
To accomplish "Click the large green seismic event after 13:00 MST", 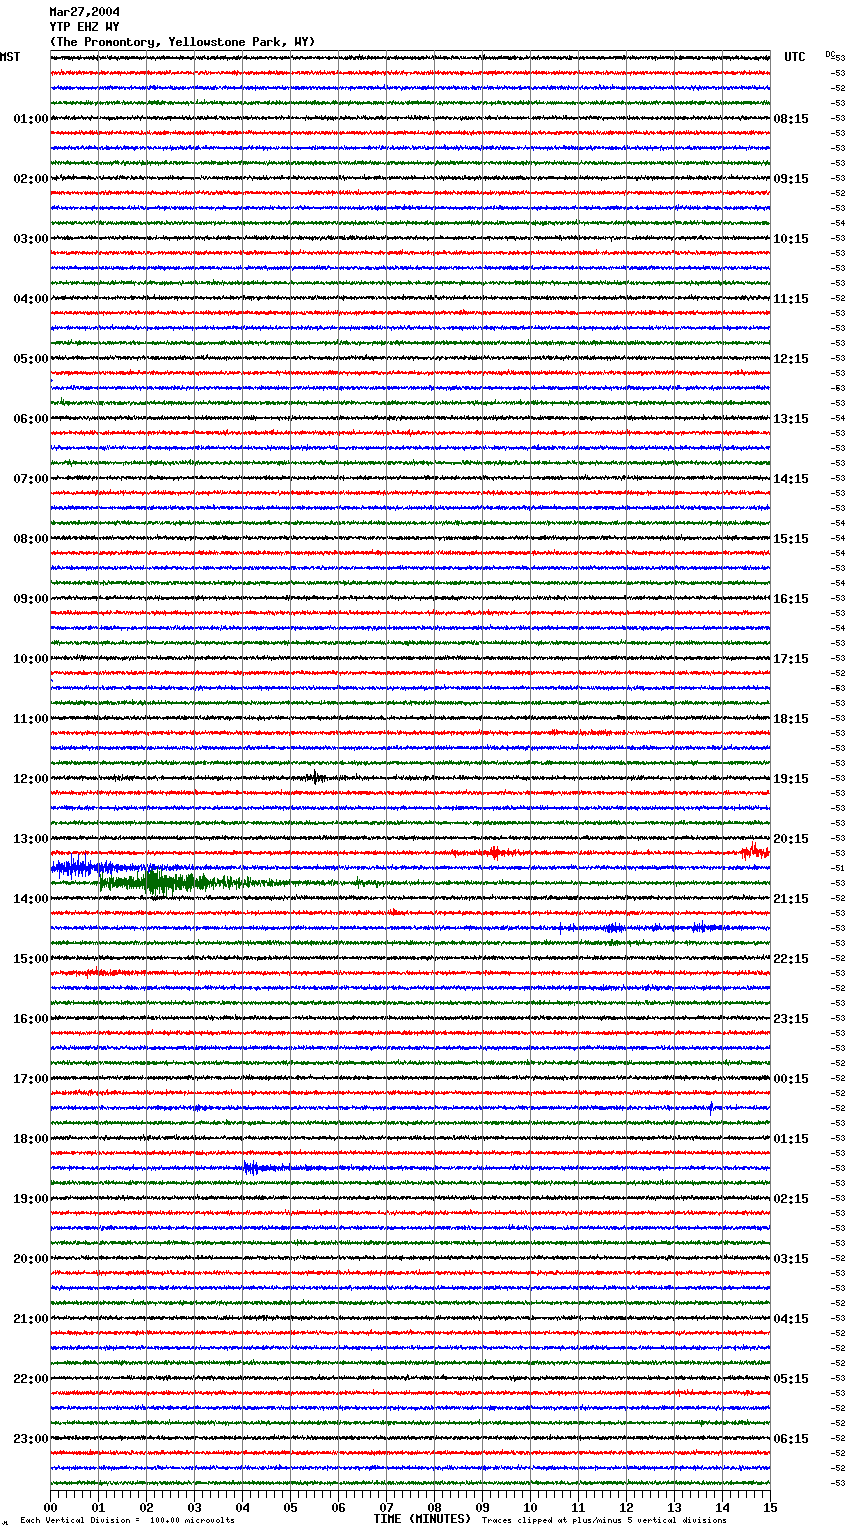I will point(175,882).
